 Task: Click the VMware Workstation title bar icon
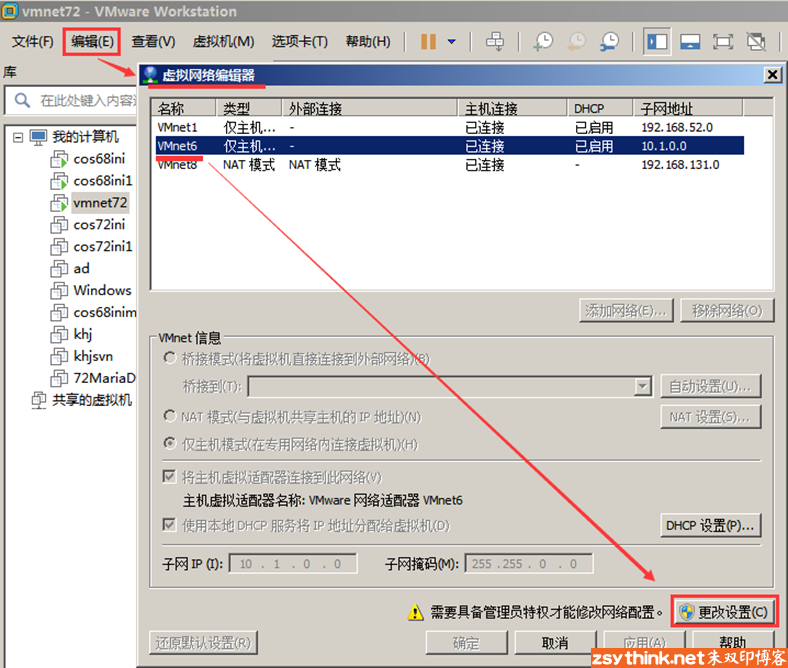(10, 11)
